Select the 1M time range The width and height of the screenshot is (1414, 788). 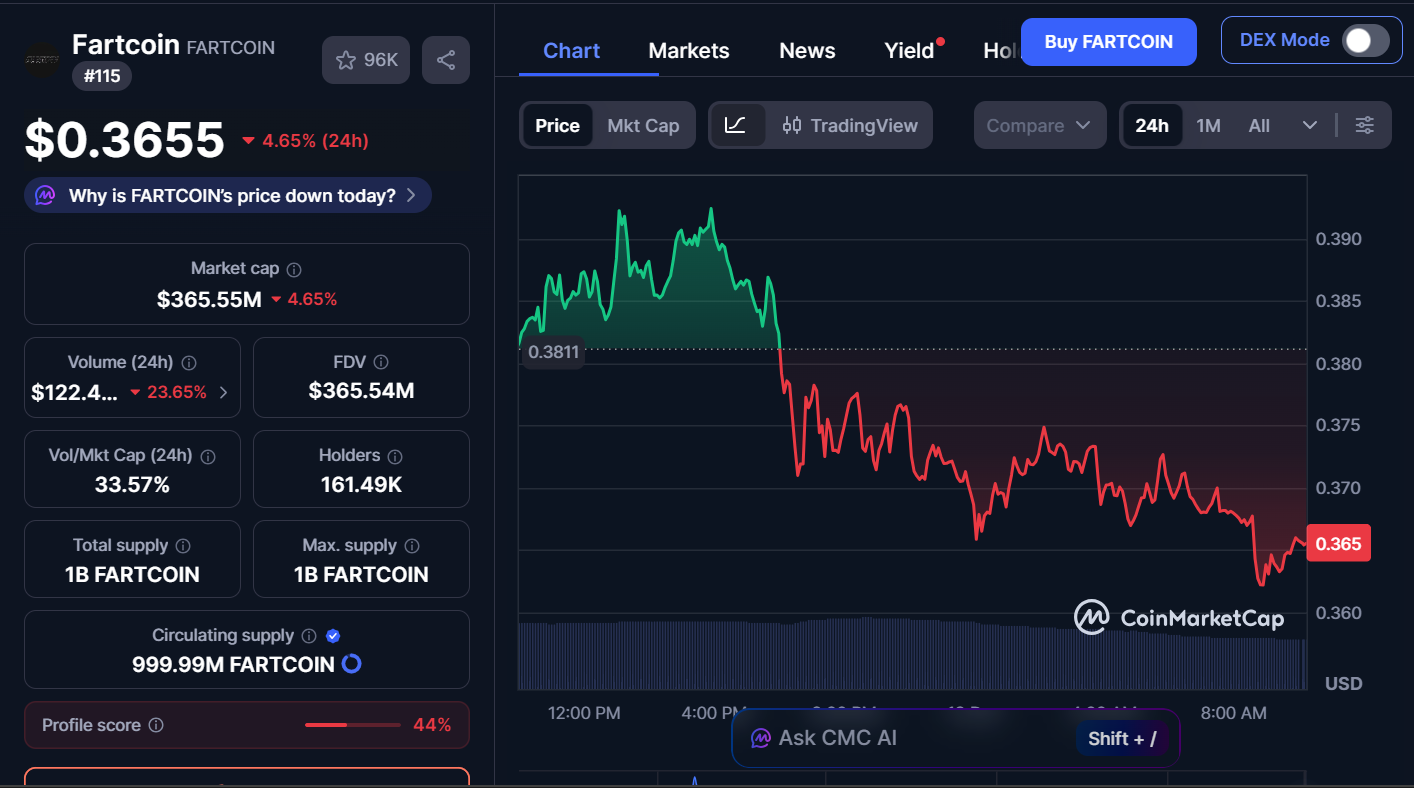click(1208, 125)
